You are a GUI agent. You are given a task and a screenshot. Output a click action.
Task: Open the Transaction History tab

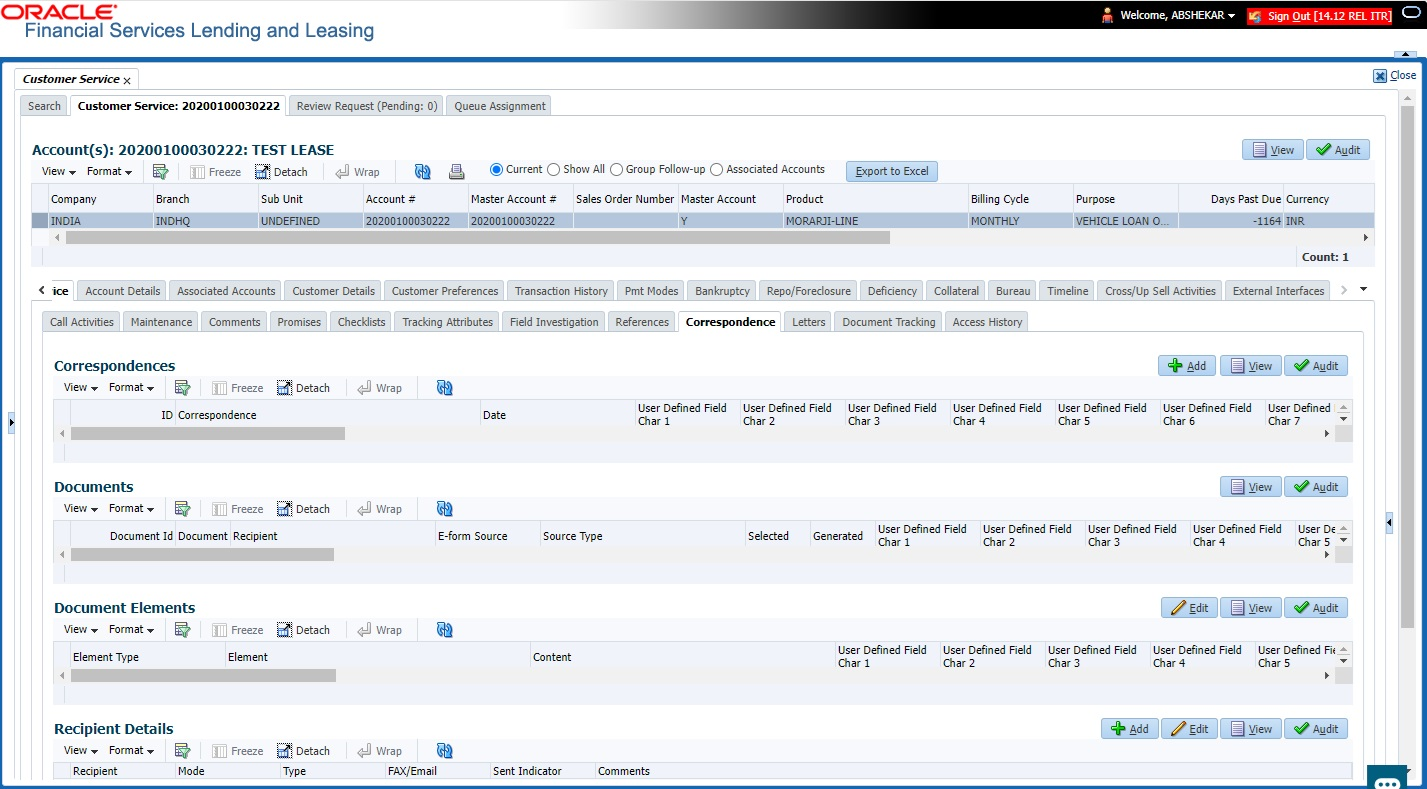tap(561, 291)
